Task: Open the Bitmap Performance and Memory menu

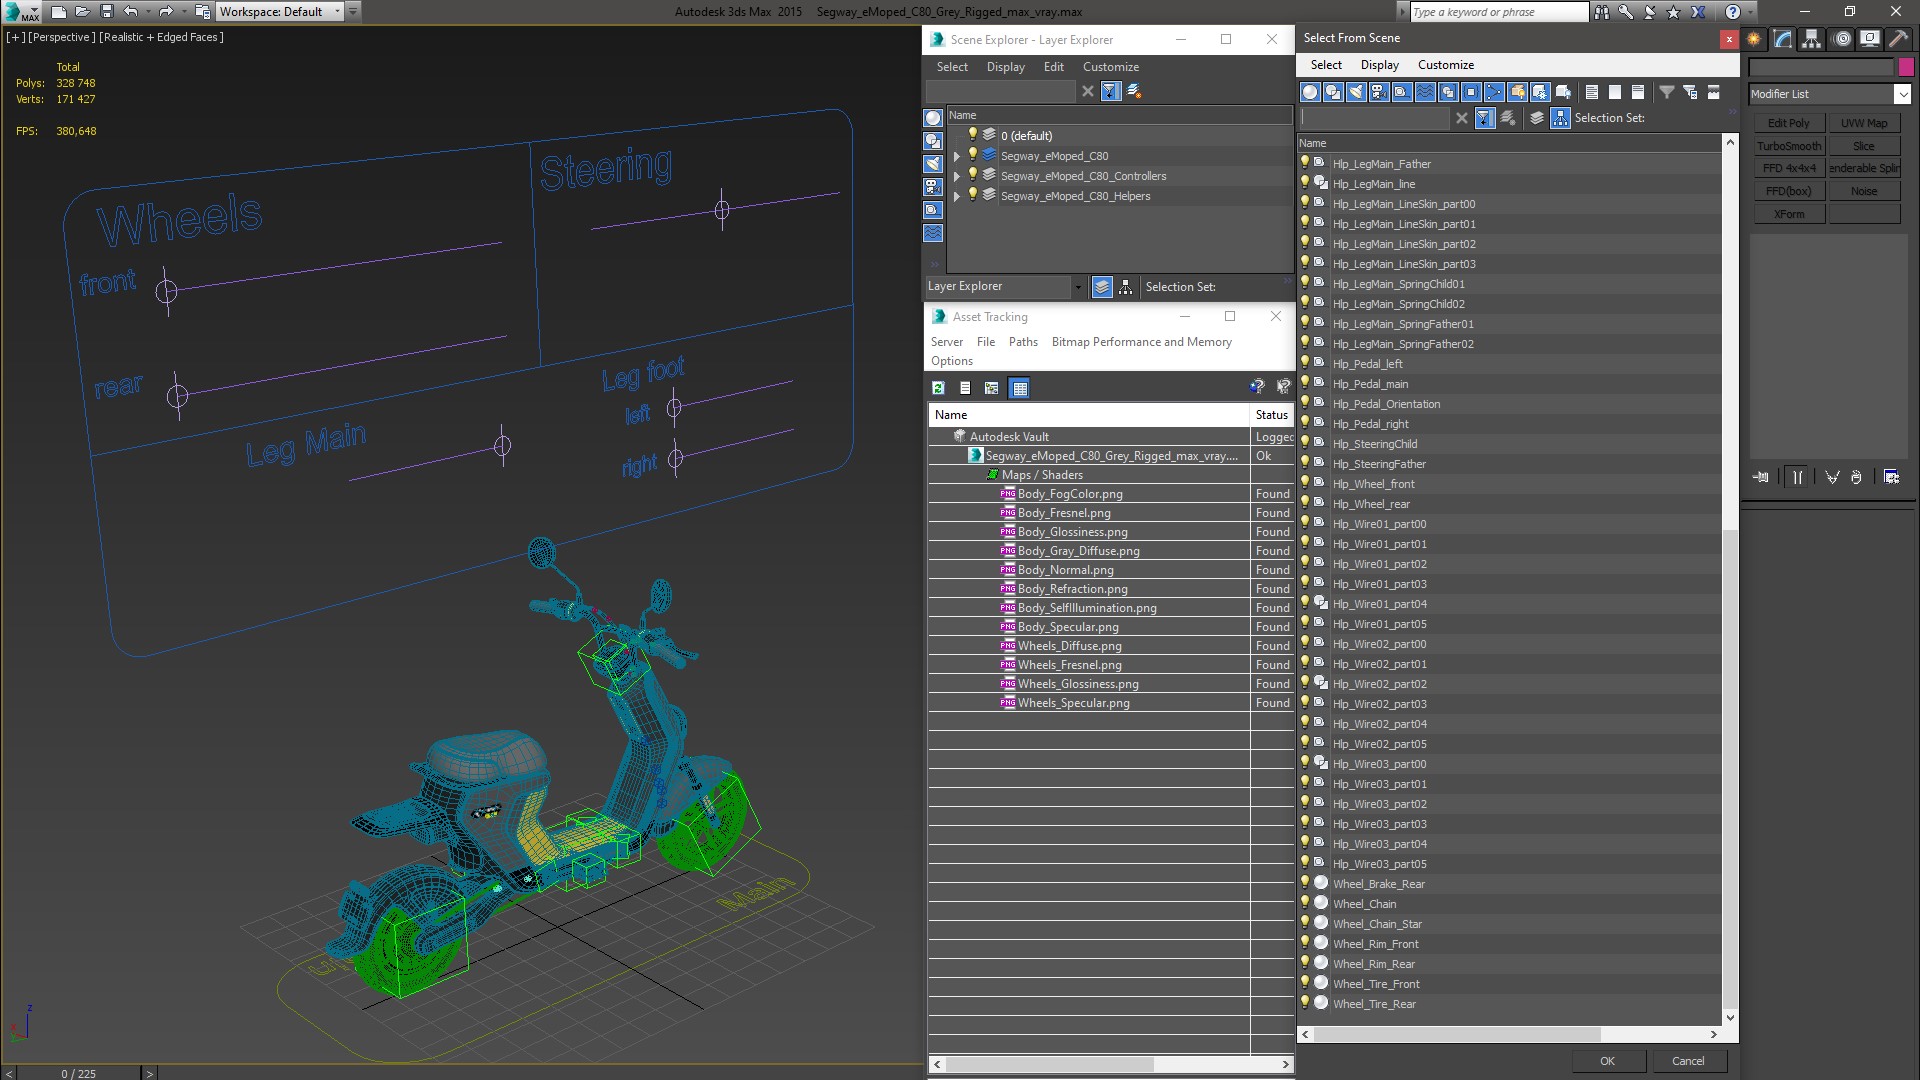Action: (1141, 342)
